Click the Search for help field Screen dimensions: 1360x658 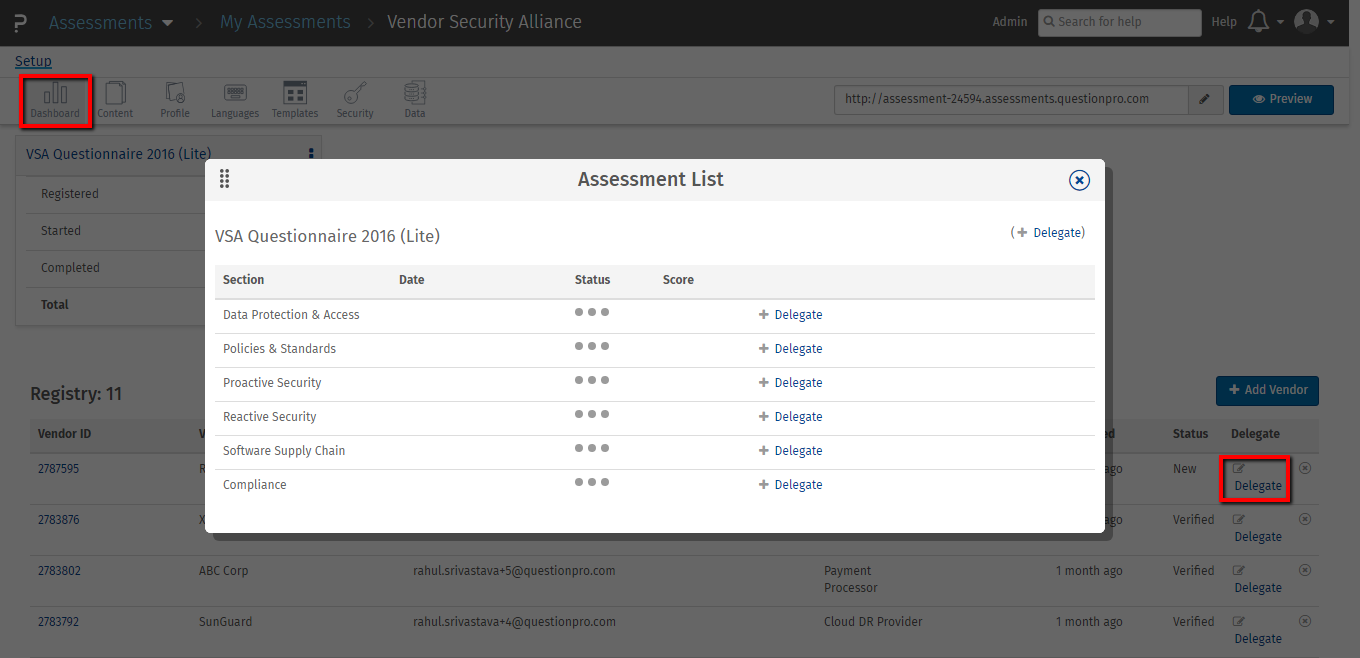pos(1120,22)
